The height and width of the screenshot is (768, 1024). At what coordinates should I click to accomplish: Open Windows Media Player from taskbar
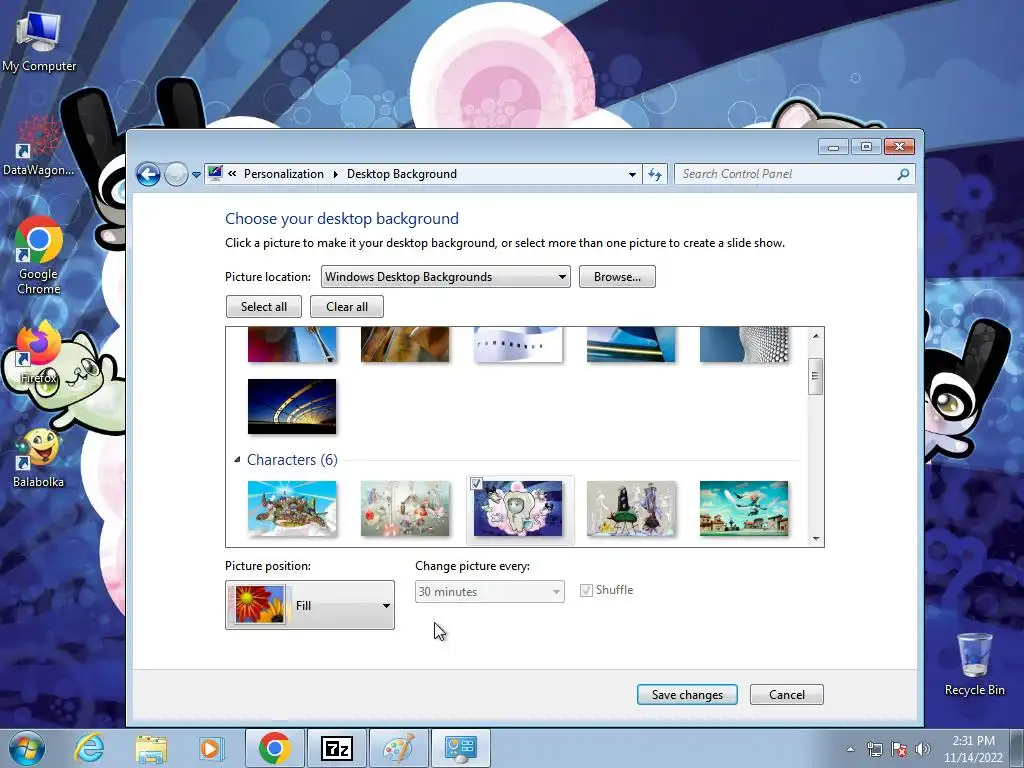point(210,748)
